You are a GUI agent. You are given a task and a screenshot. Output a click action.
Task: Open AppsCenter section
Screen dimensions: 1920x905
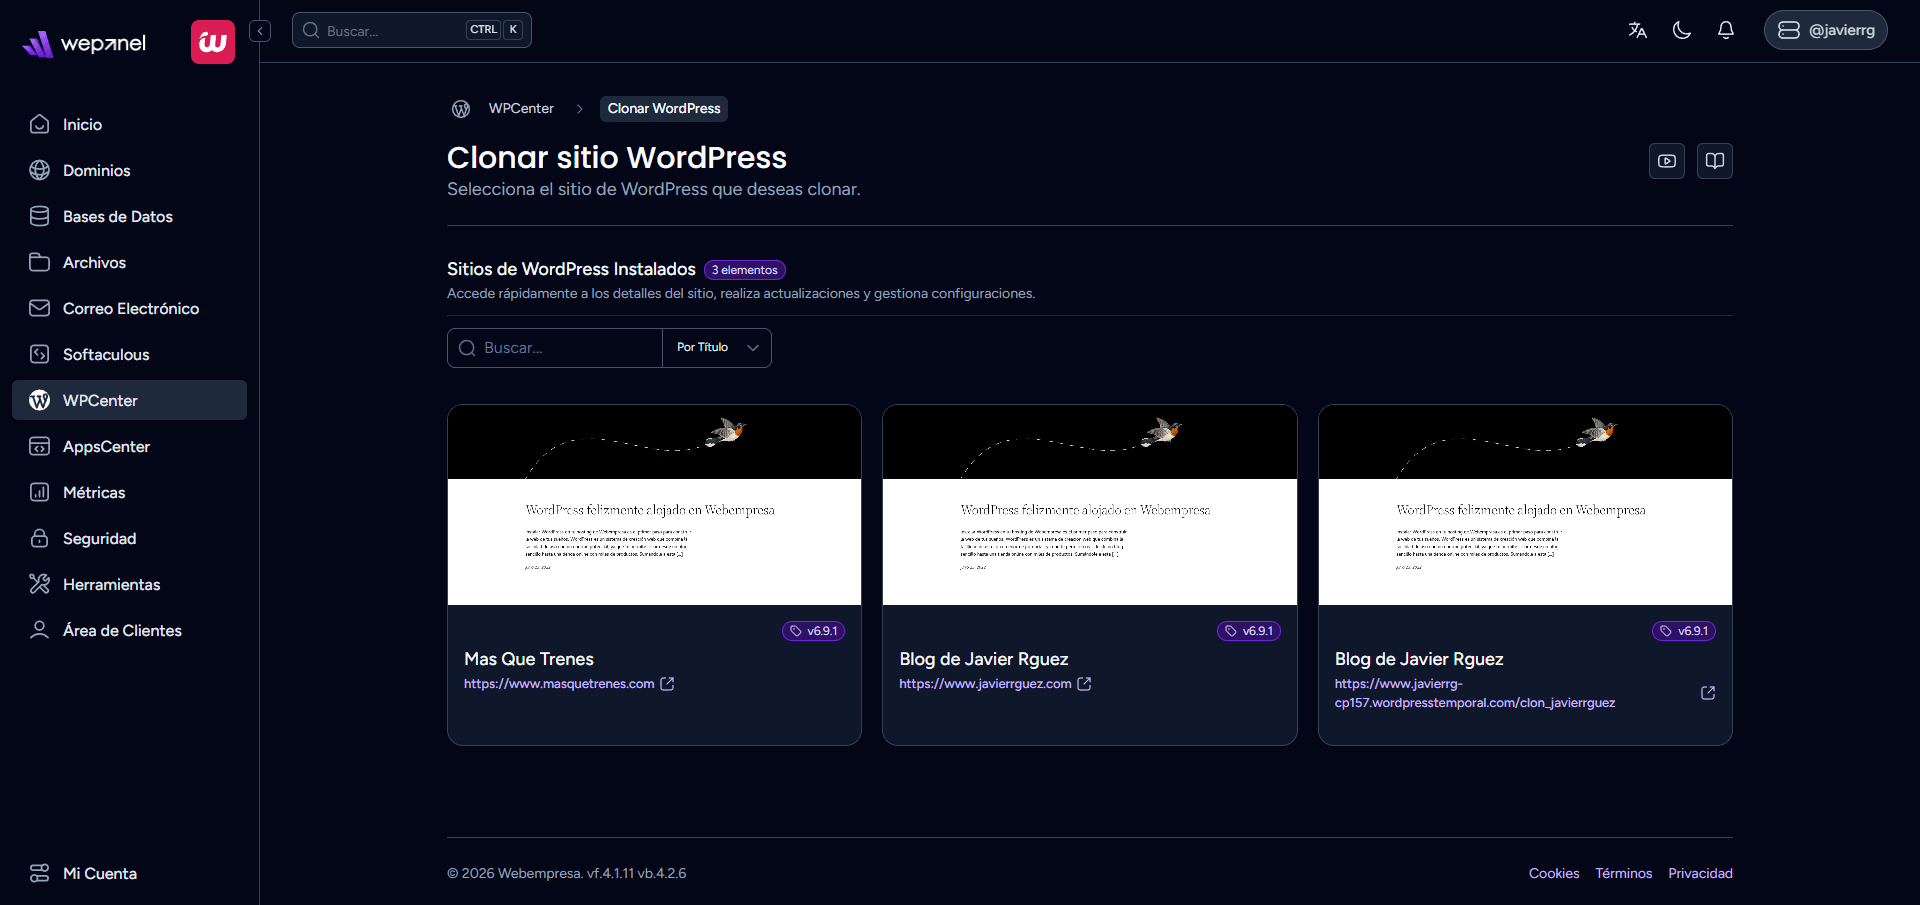coord(129,446)
